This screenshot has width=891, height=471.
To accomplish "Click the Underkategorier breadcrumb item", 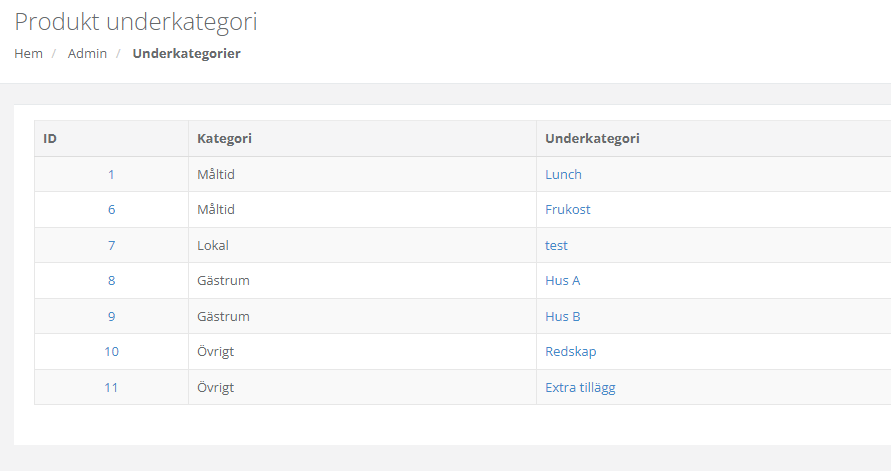I will click(186, 54).
